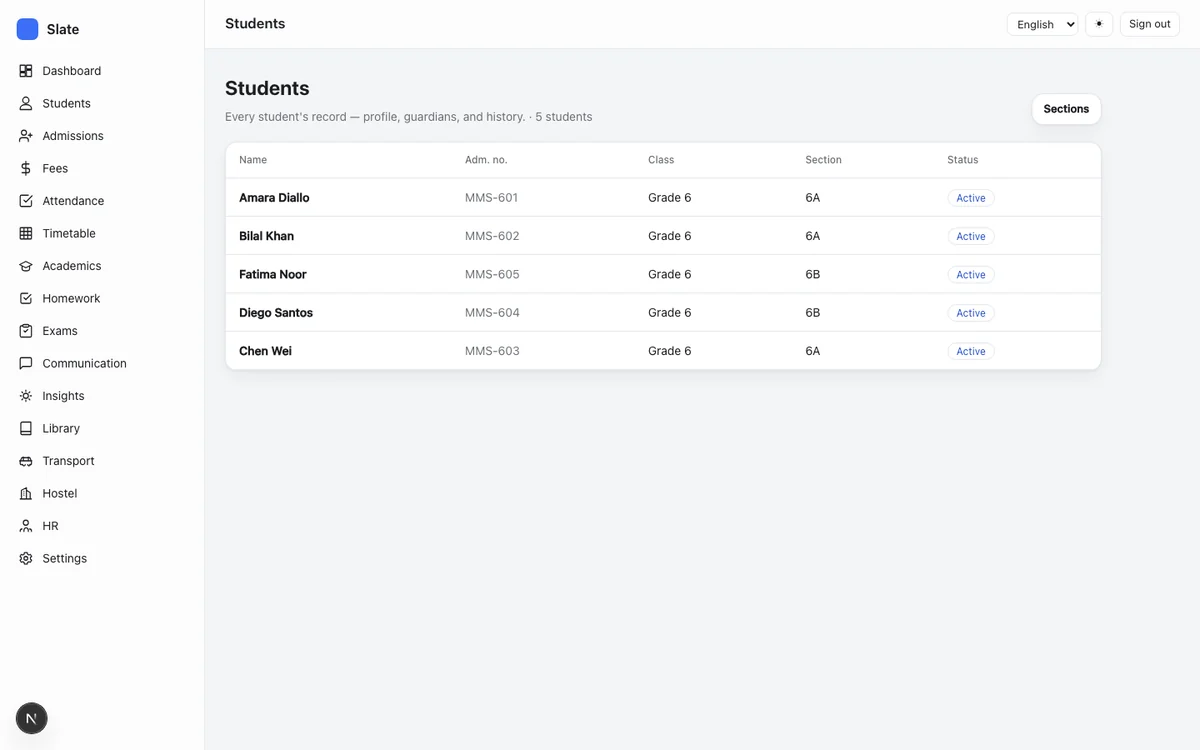Click the Active badge for Bilal Khan
The width and height of the screenshot is (1200, 750).
(971, 236)
